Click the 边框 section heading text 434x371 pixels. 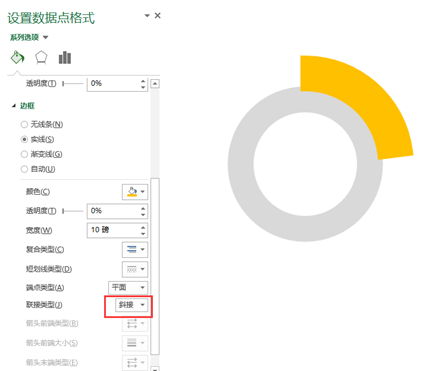(x=27, y=106)
